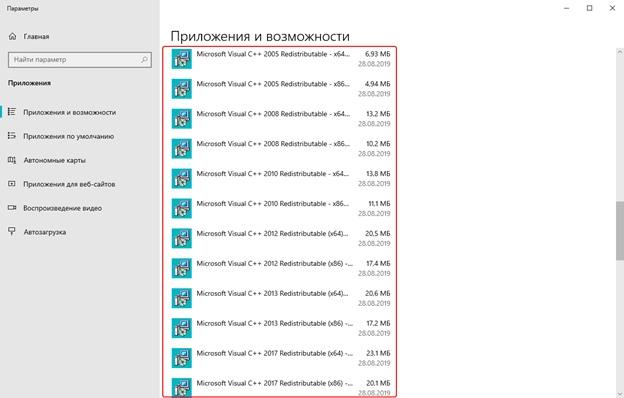Click the Приложения по умолчанию sidebar icon
This screenshot has width=624, height=398.
tap(12, 136)
